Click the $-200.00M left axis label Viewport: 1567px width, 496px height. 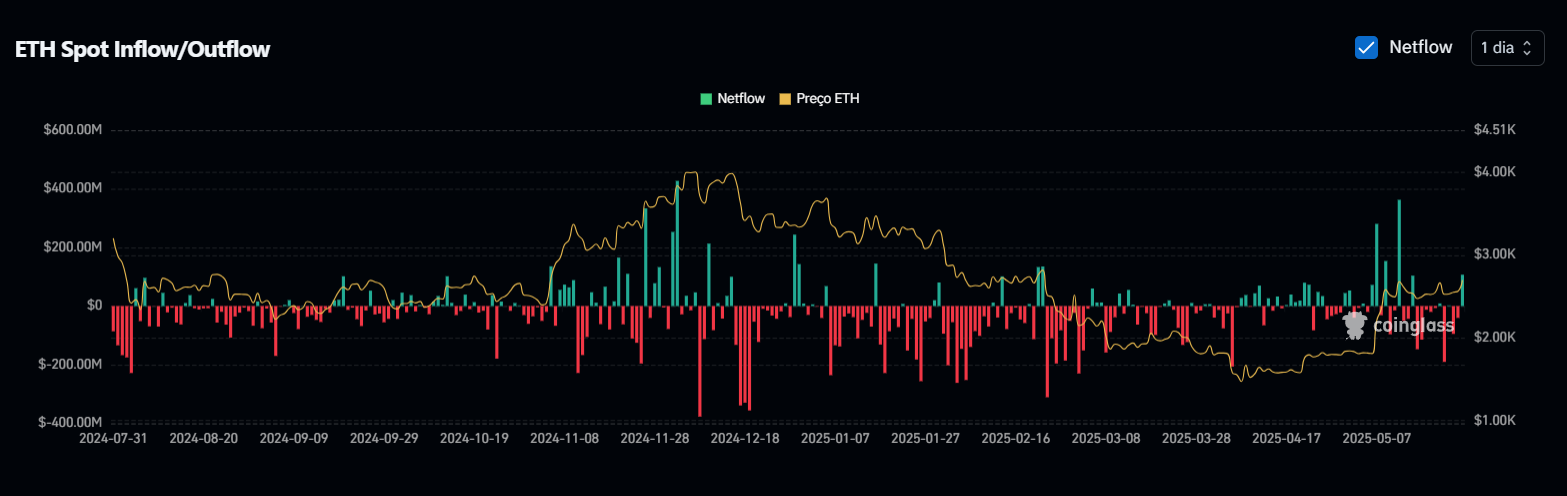[70, 364]
